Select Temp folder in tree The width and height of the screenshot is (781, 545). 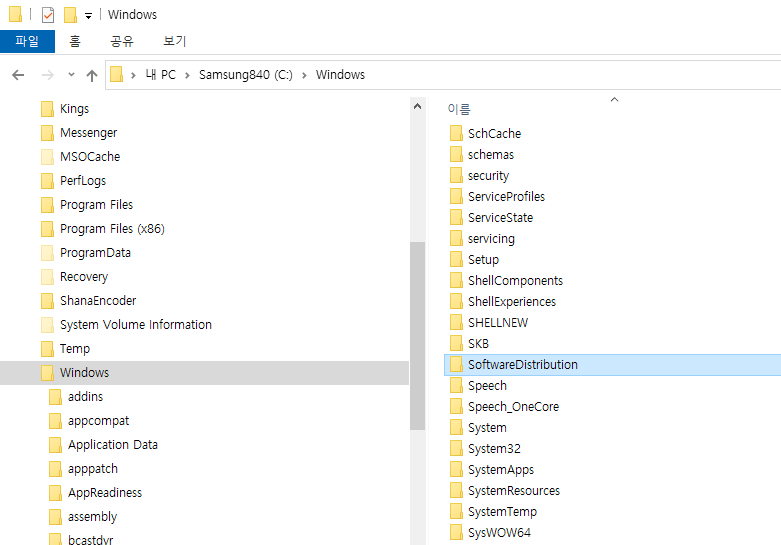tap(75, 348)
